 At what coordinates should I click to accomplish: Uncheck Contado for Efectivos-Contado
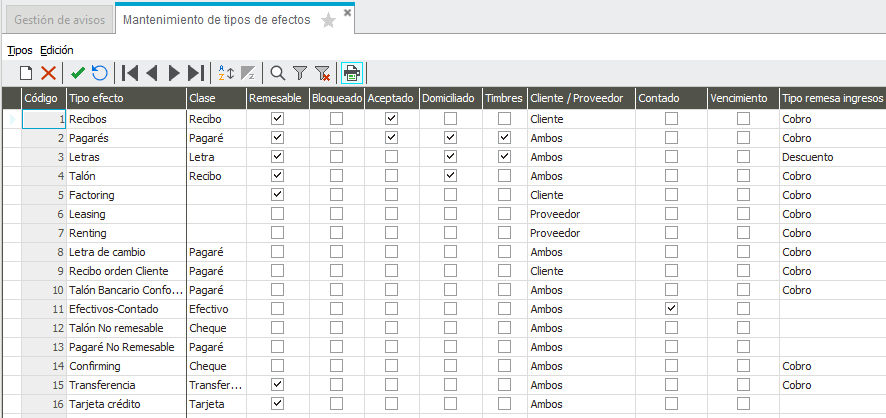point(671,309)
